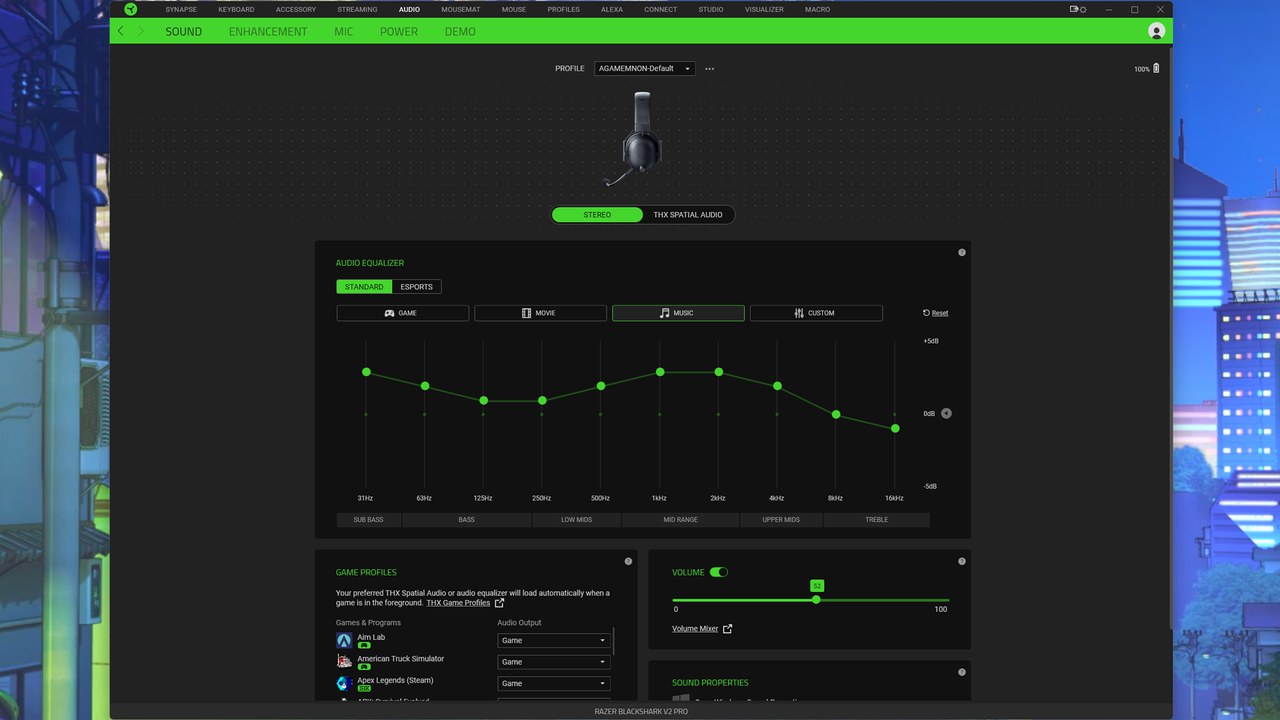The width and height of the screenshot is (1280, 720).
Task: Click the Upper Mids range label
Action: (781, 520)
